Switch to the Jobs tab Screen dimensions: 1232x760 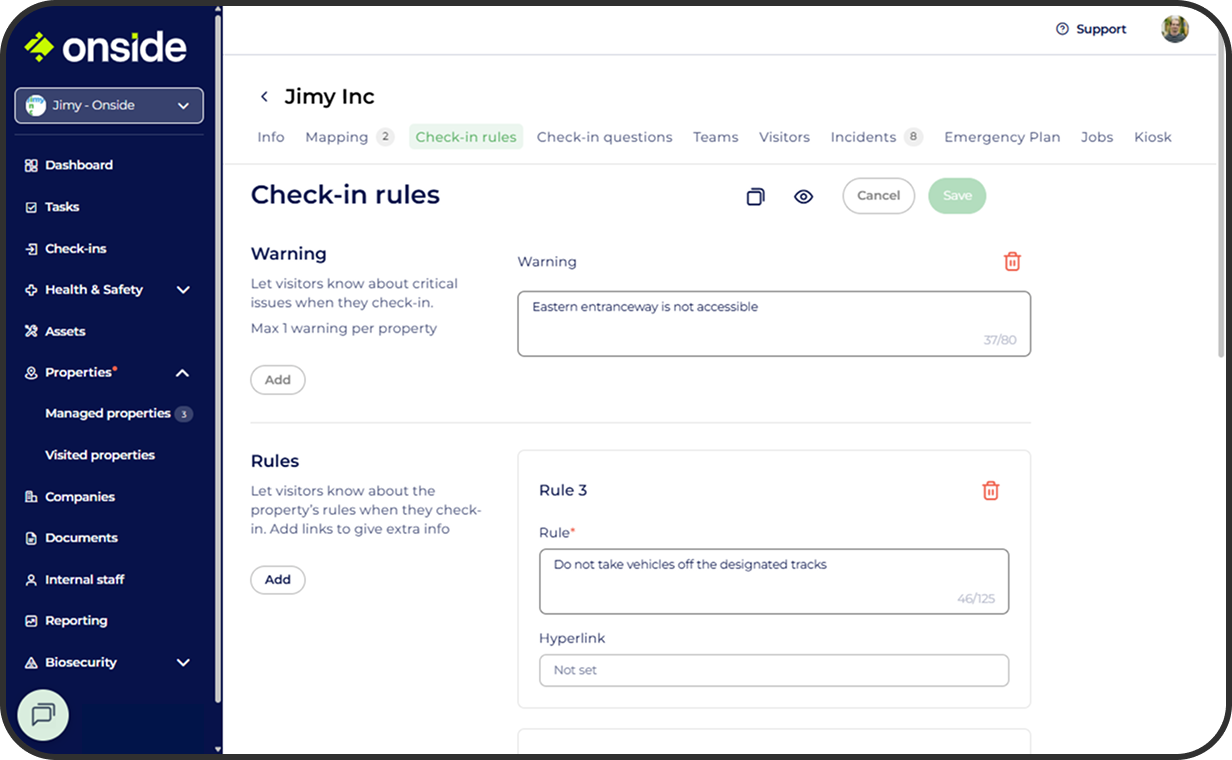(x=1097, y=137)
